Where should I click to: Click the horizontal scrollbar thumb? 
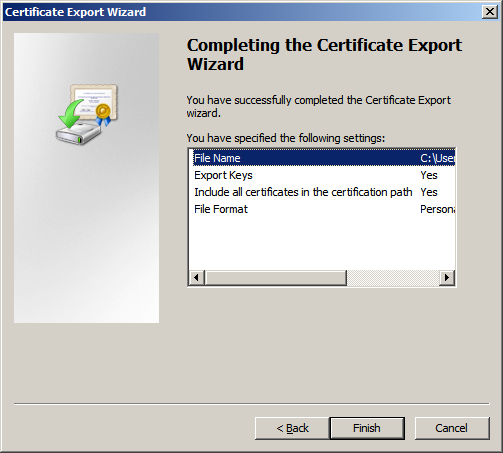tap(276, 277)
